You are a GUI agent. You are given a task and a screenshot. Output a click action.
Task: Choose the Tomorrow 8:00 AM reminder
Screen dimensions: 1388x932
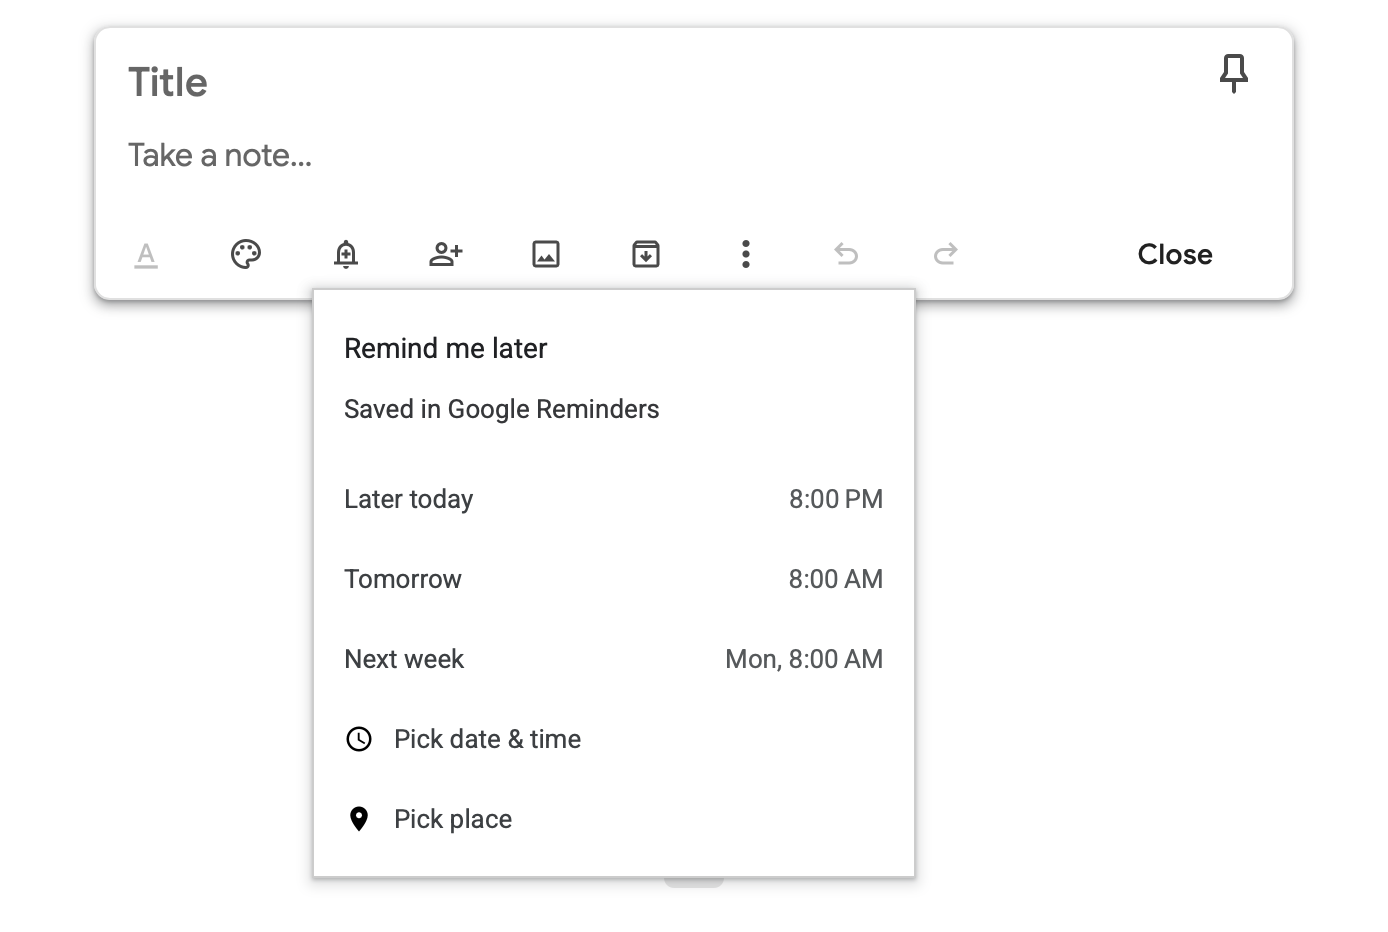(613, 579)
